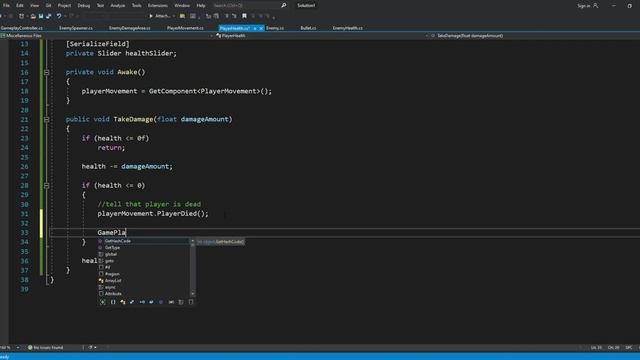The width and height of the screenshot is (640, 360).
Task: Toggle the blue wrench filter in the IntelliSense popup
Action: tap(132, 302)
